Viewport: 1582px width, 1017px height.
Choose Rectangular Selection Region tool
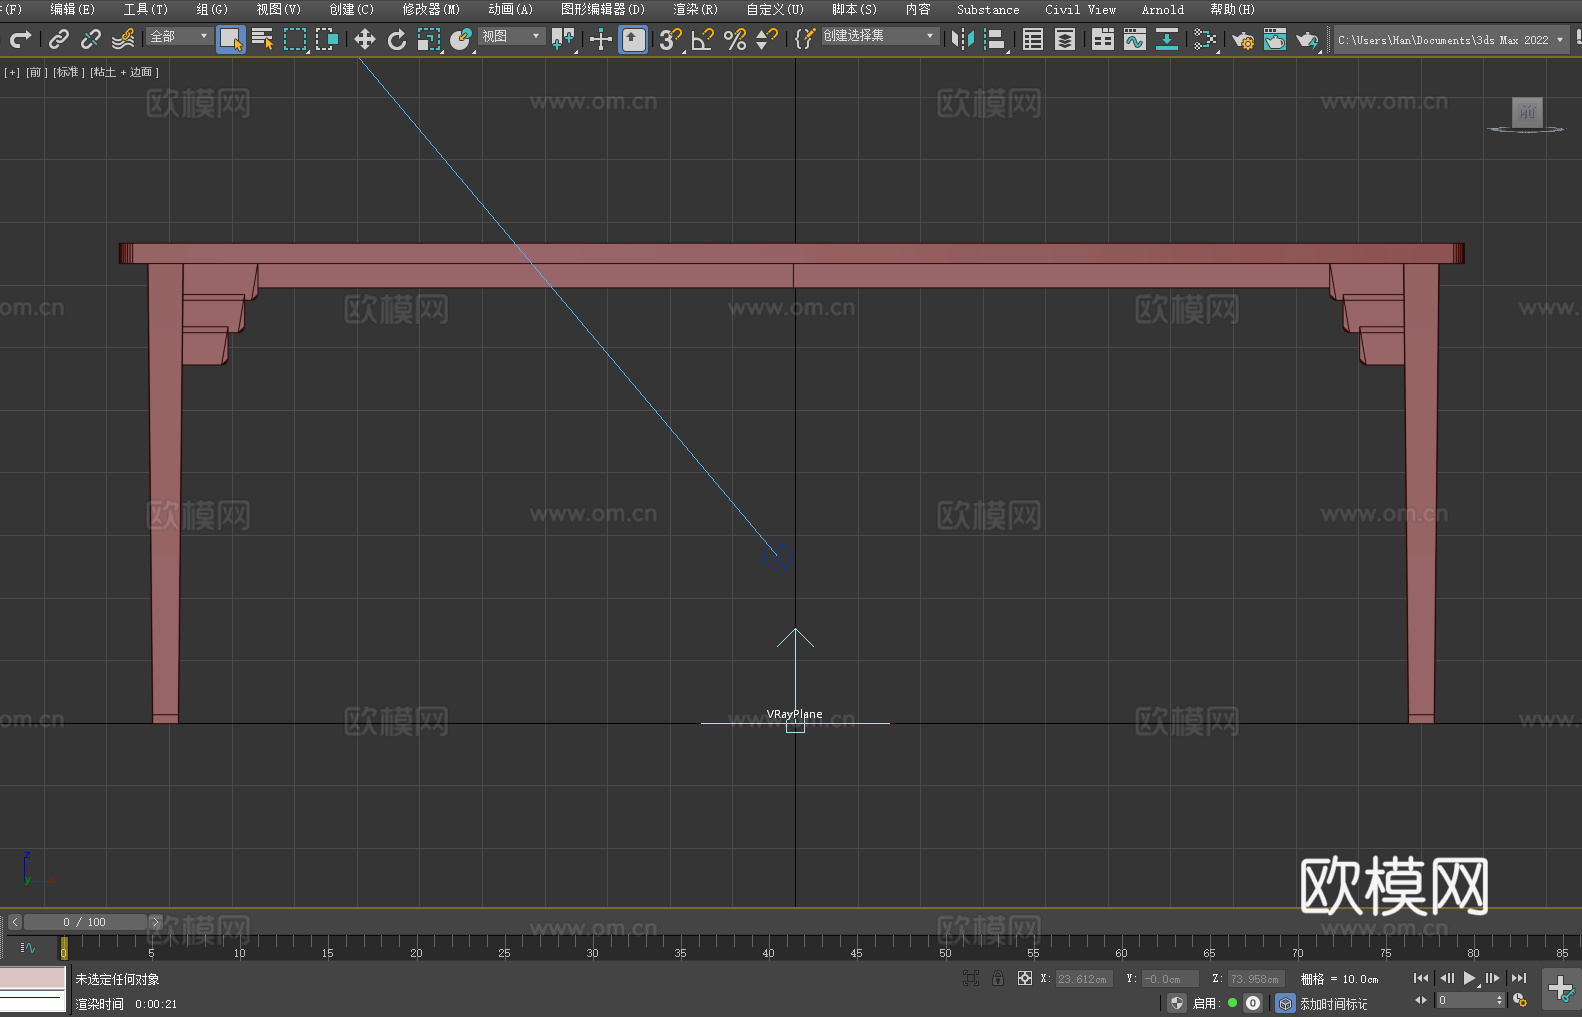[x=295, y=39]
